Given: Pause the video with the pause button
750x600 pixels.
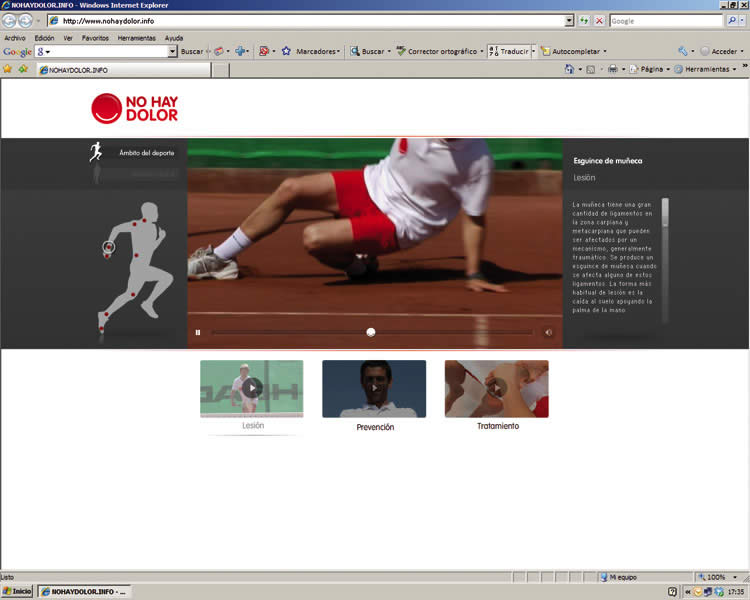Looking at the screenshot, I should coord(198,332).
